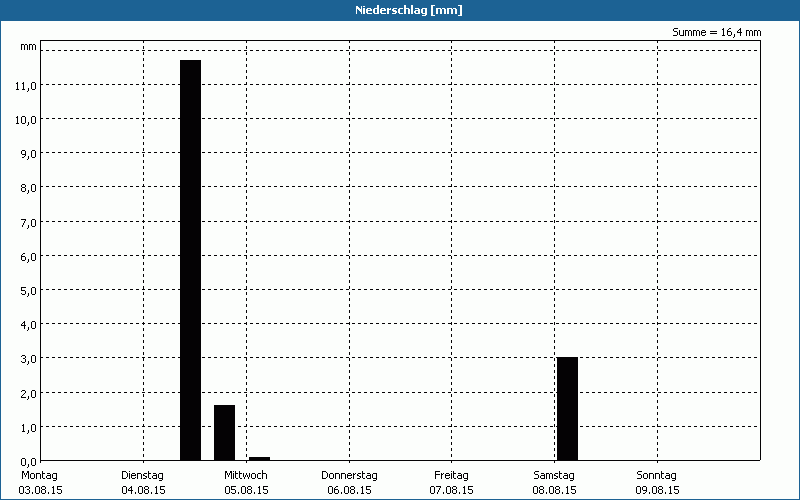Click the 2,0 y-axis value
The width and height of the screenshot is (800, 500).
pyautogui.click(x=29, y=393)
